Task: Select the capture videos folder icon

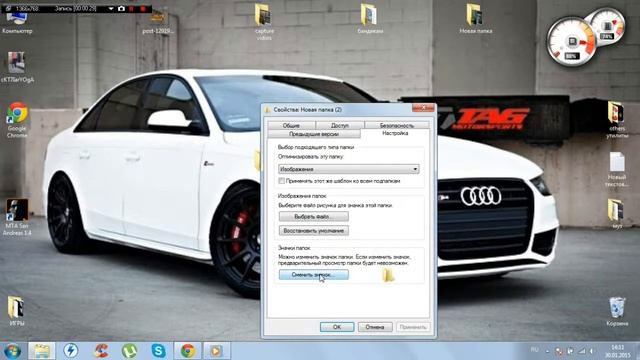Action: coord(264,22)
